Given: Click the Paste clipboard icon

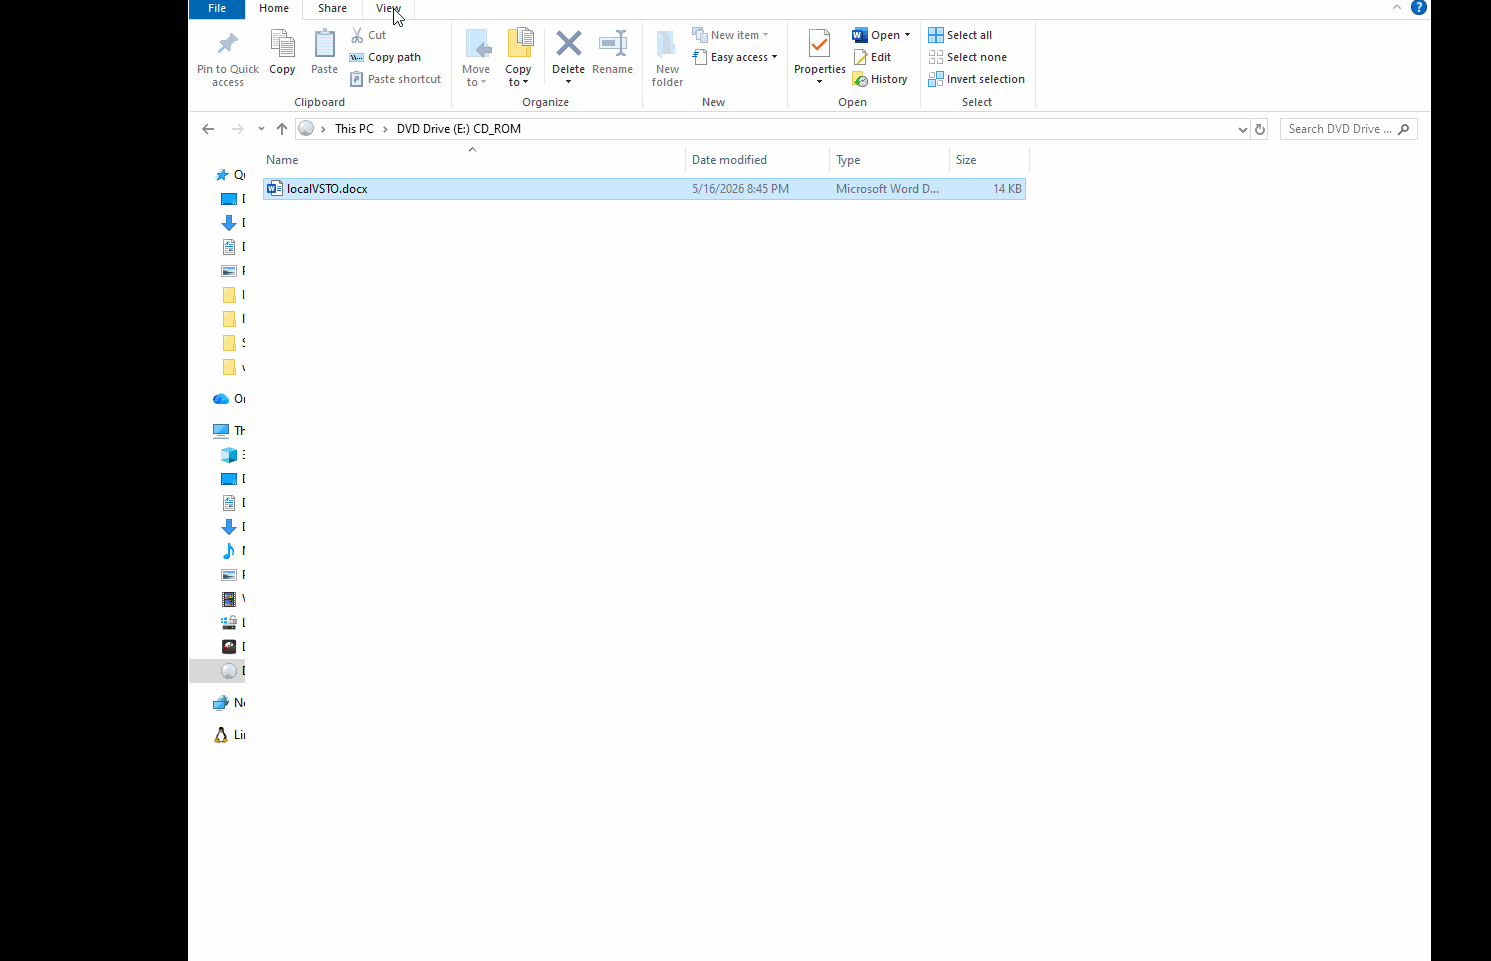Looking at the screenshot, I should pyautogui.click(x=324, y=45).
